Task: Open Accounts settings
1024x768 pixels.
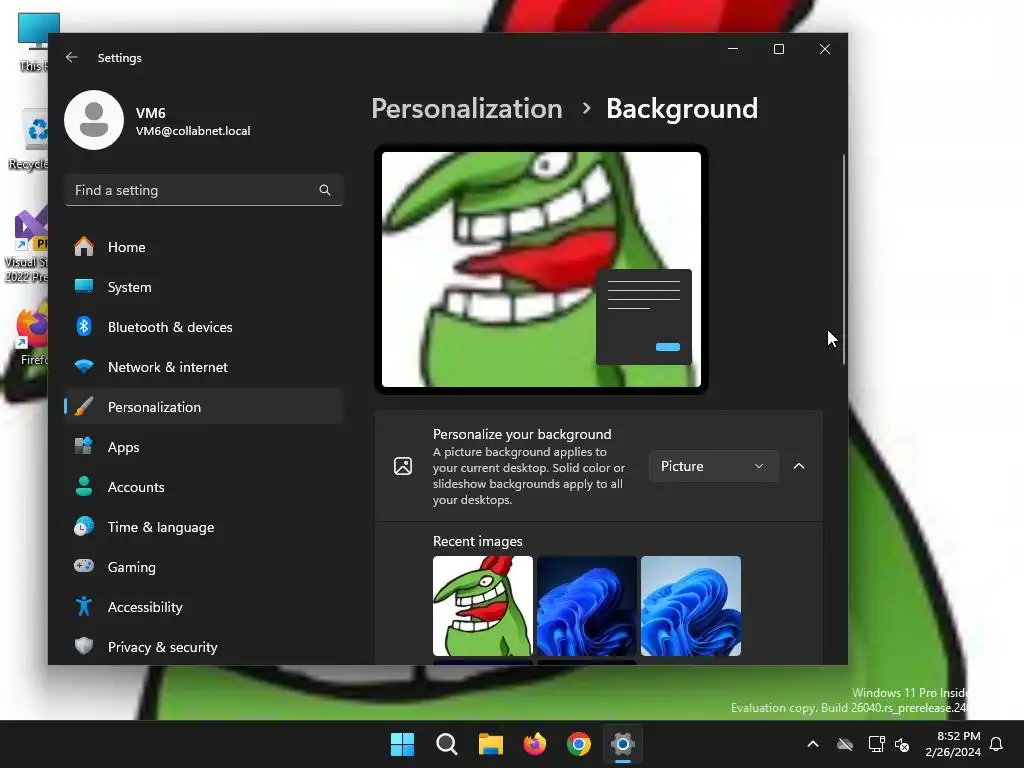Action: pos(204,487)
